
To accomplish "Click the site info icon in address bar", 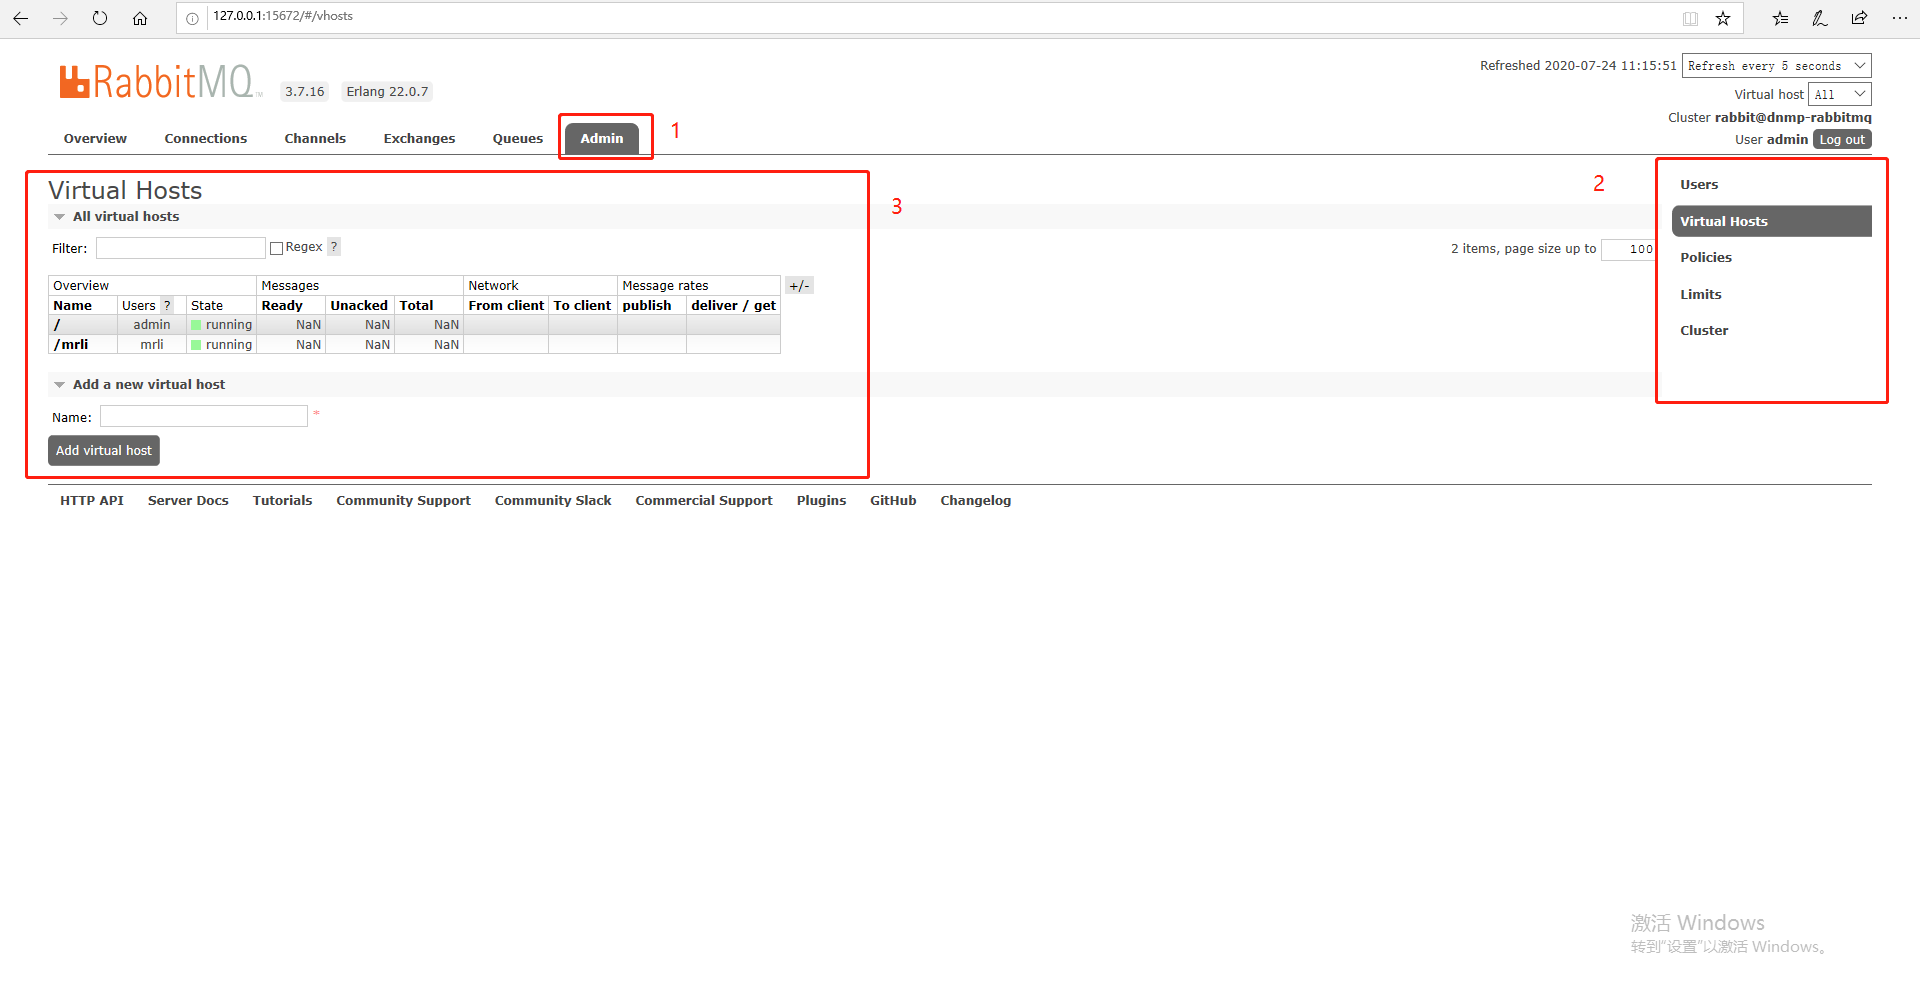I will click(192, 18).
